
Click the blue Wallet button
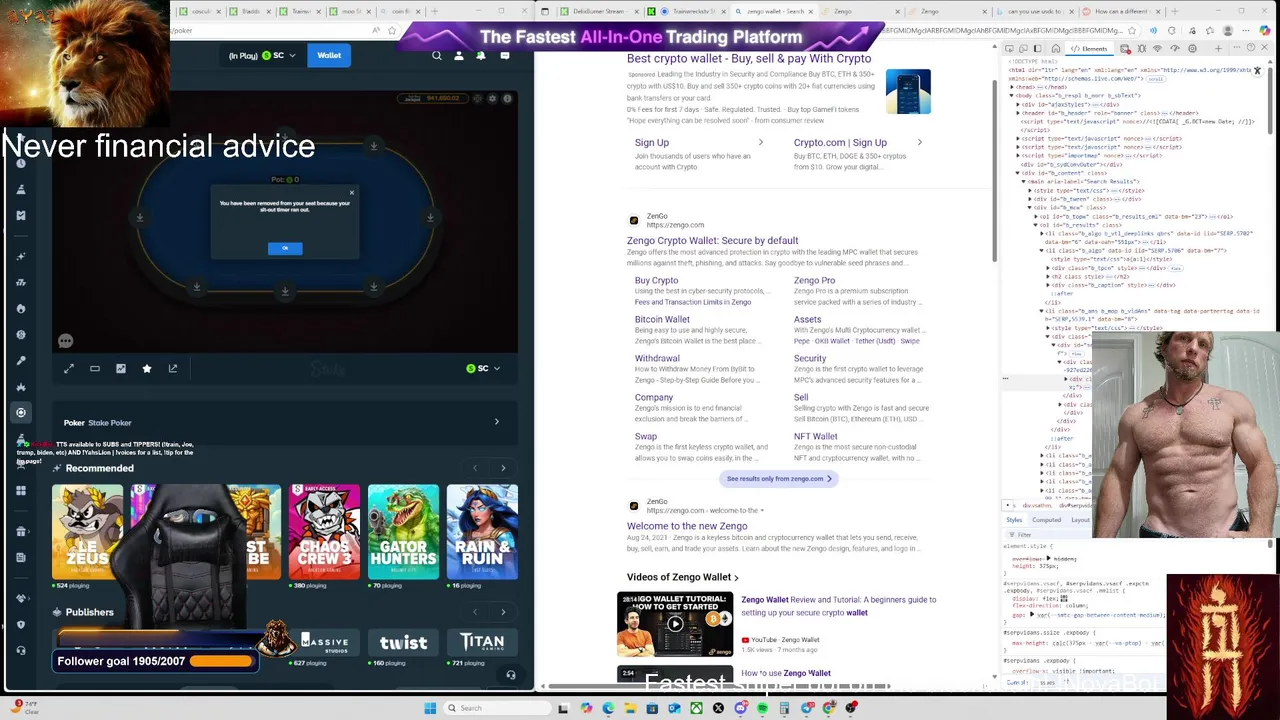pos(329,56)
